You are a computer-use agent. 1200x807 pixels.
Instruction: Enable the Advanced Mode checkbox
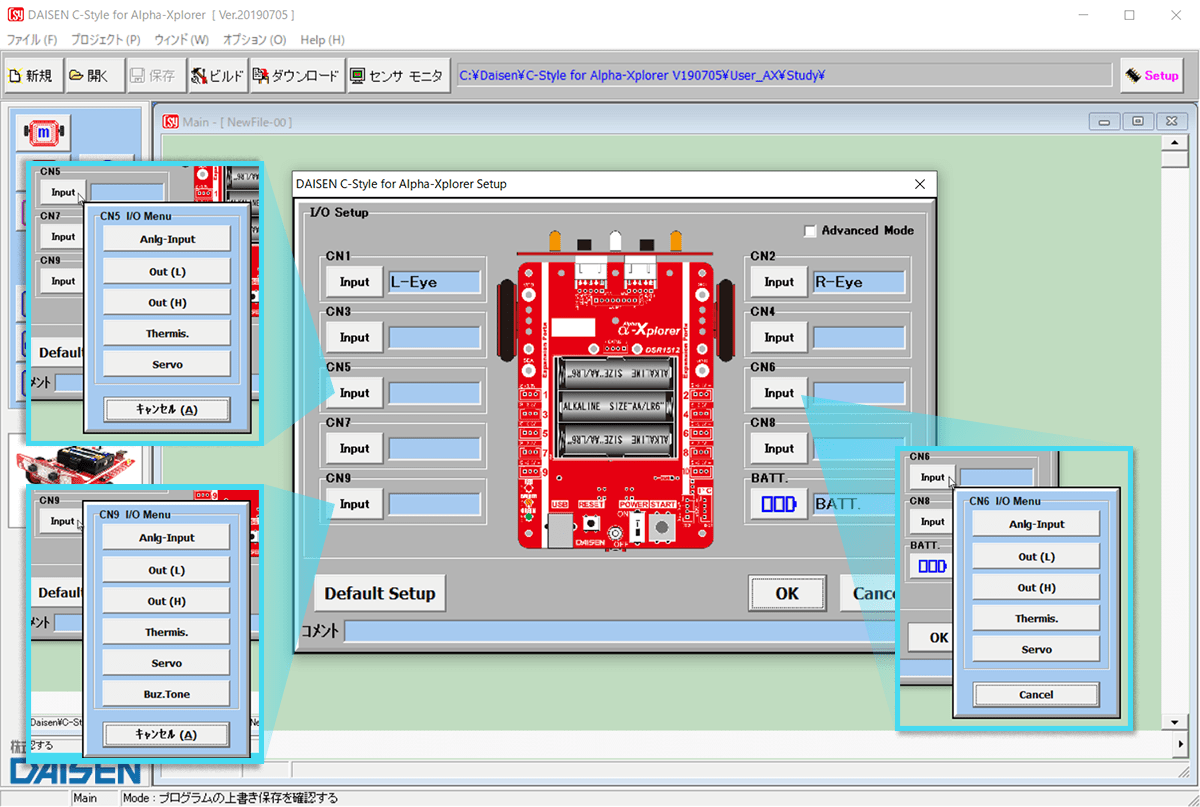pos(810,231)
